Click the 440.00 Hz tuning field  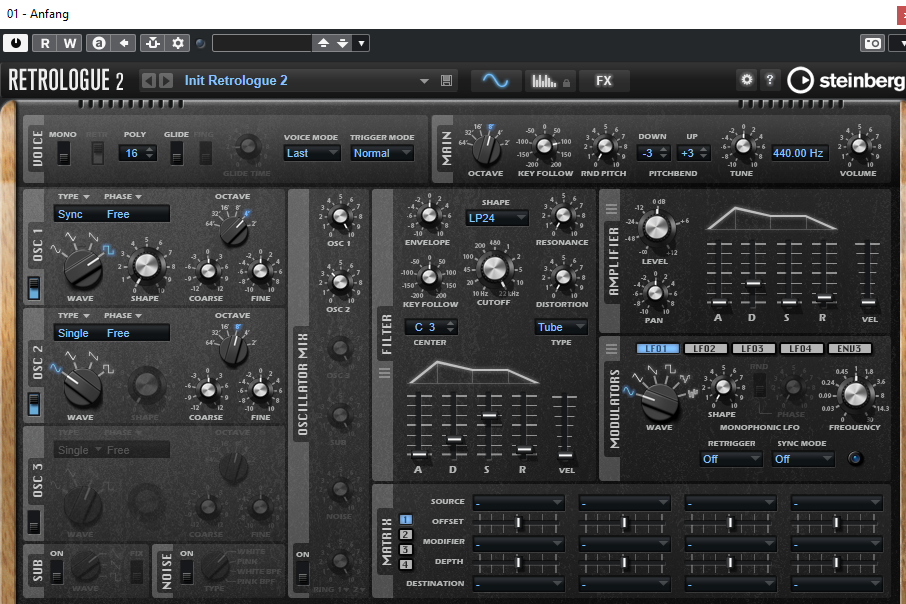[798, 153]
